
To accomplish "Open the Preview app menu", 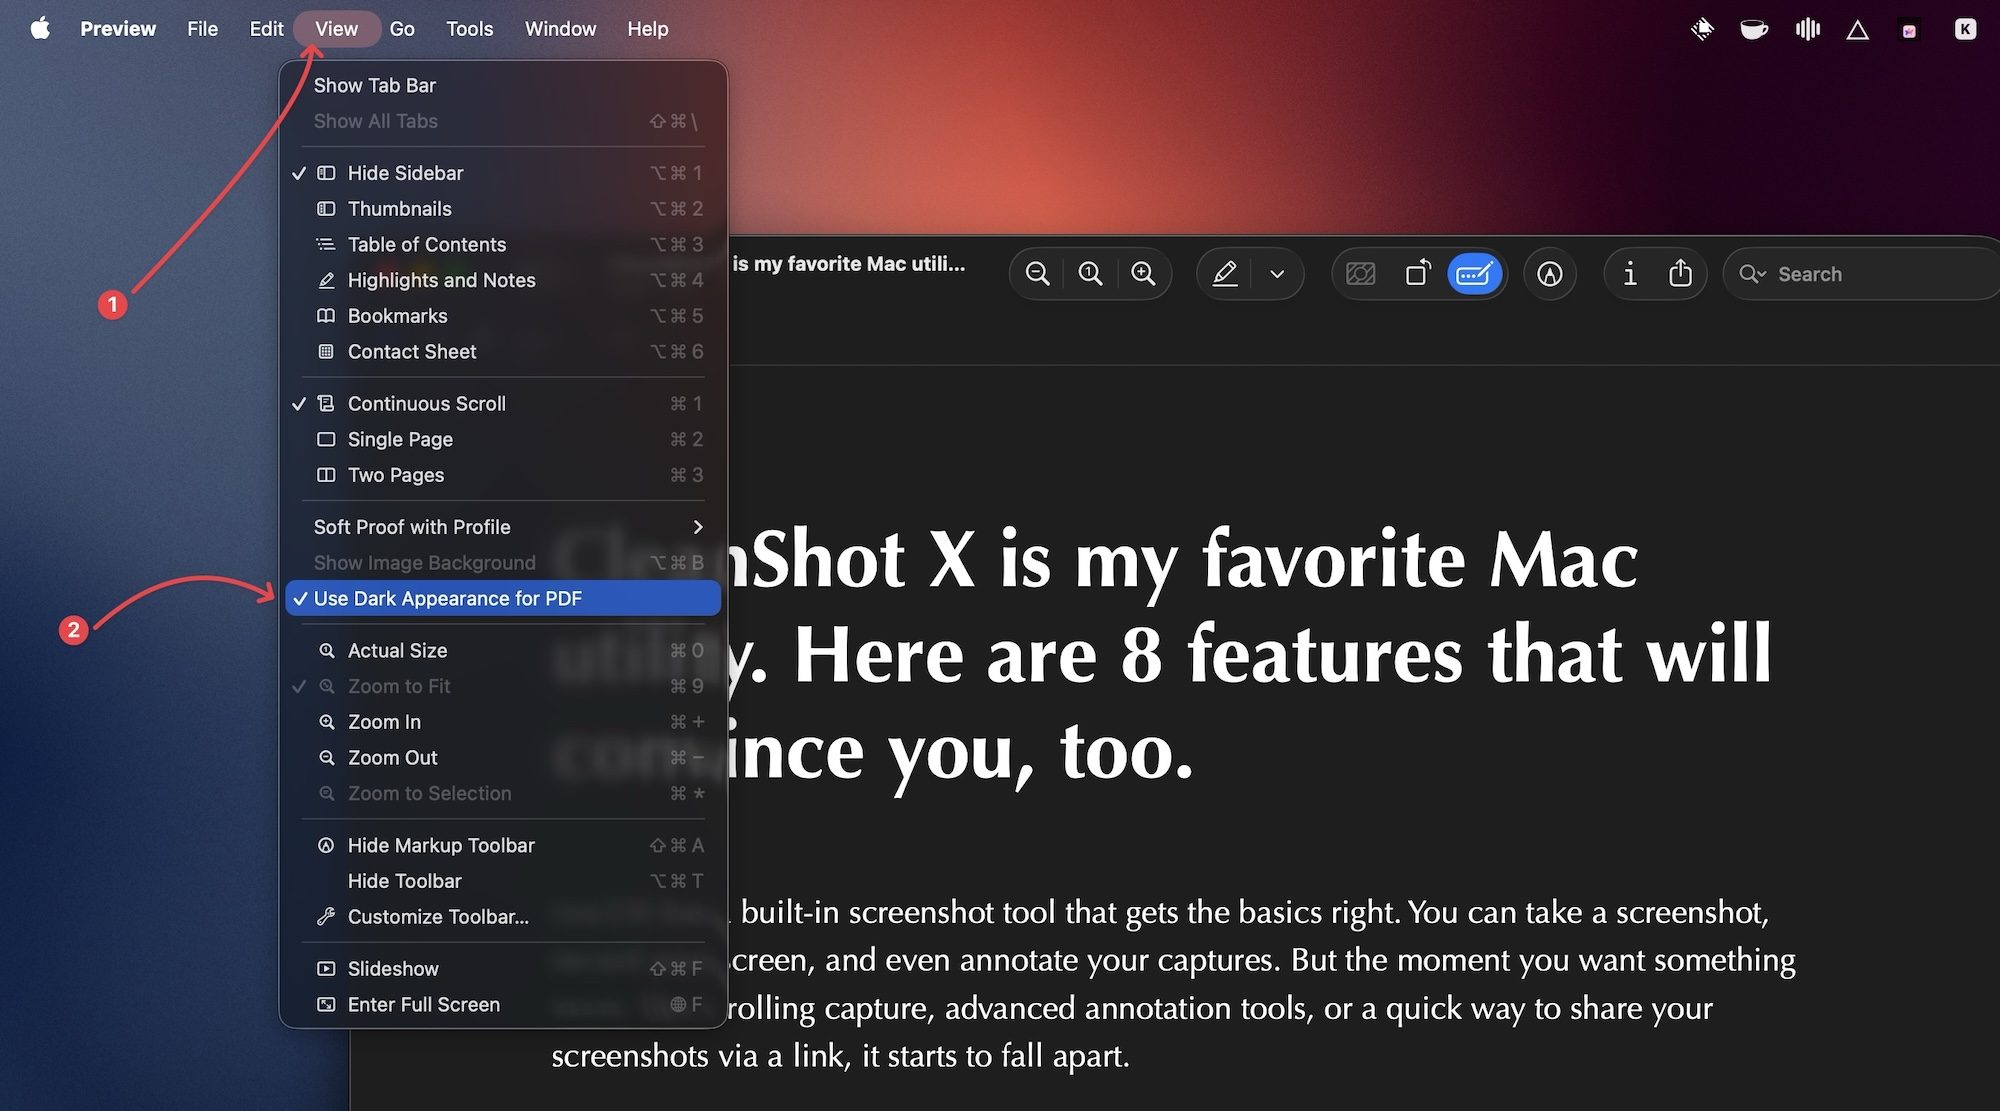I will 118,29.
